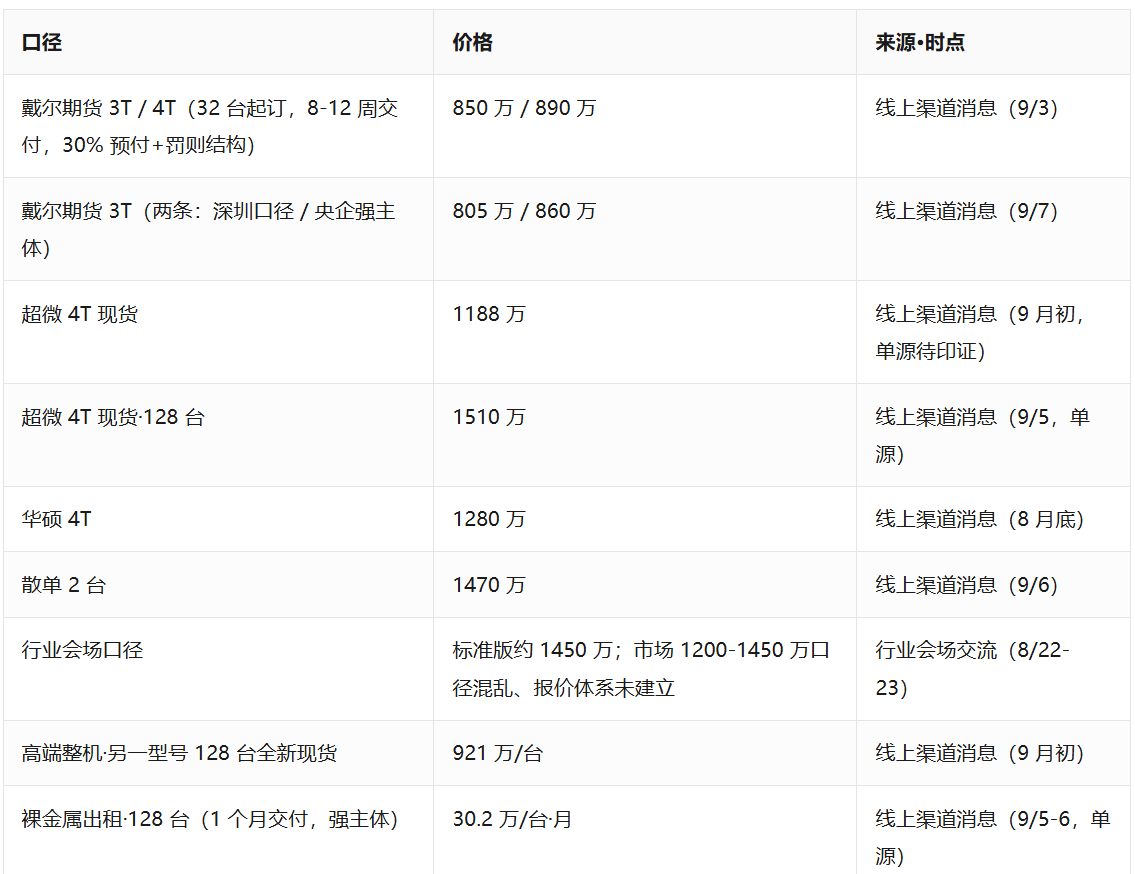This screenshot has width=1135, height=874.
Task: Select the 30.2 万/台·月 price cell
Action: (x=512, y=820)
